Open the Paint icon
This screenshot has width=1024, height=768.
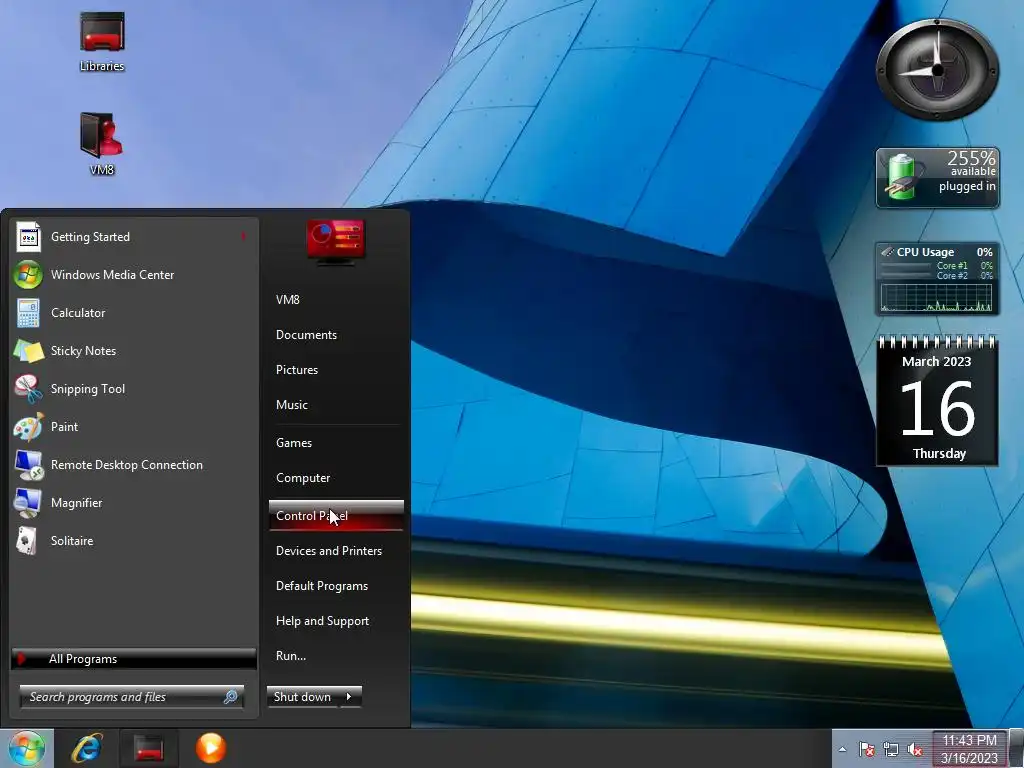click(28, 426)
